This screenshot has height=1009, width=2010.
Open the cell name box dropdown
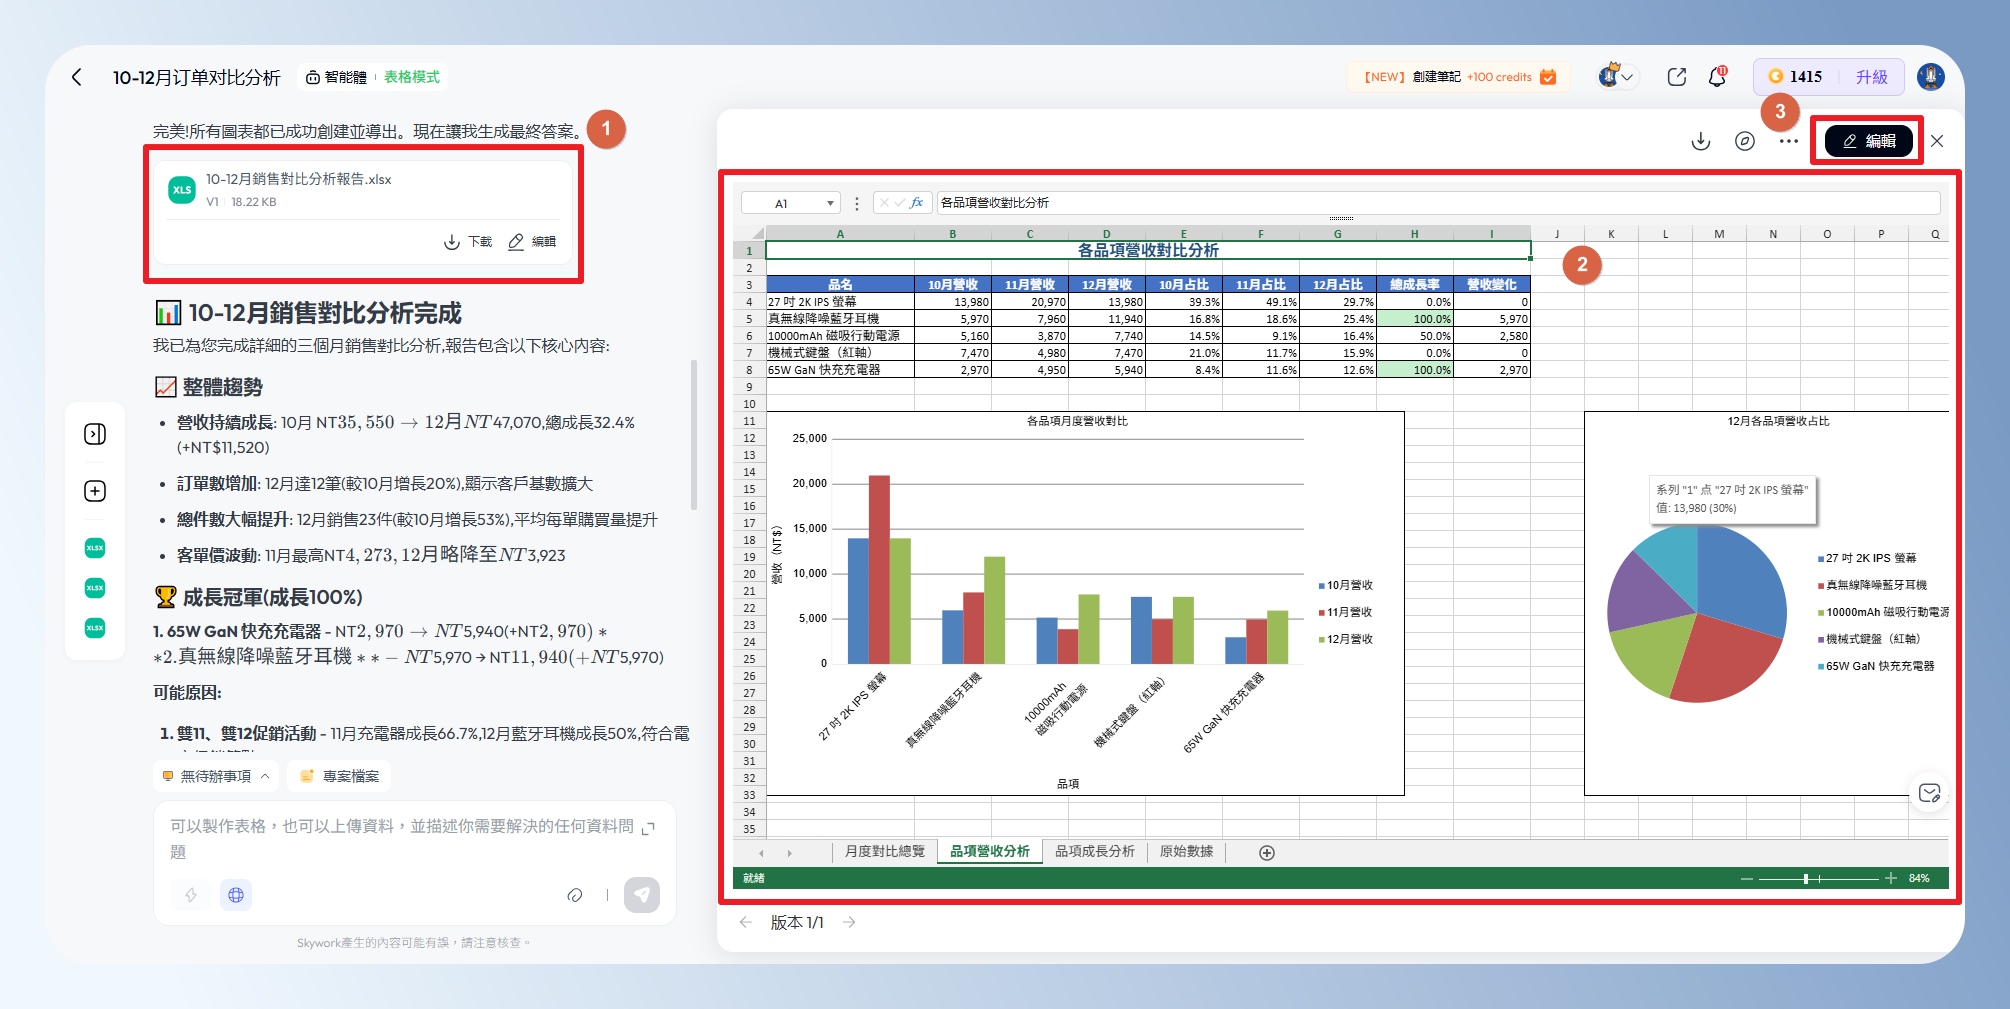pos(829,203)
